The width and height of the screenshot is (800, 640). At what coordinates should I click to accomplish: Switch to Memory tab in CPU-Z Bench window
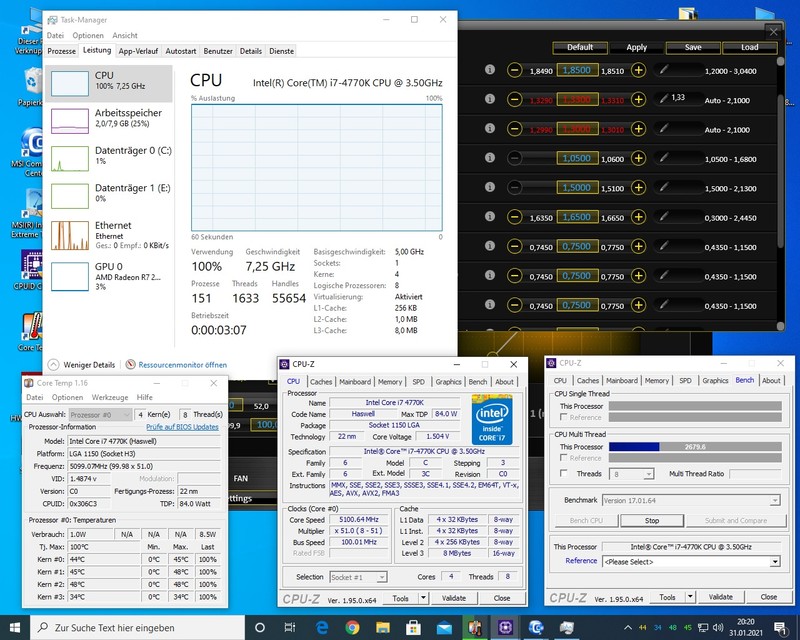click(657, 380)
